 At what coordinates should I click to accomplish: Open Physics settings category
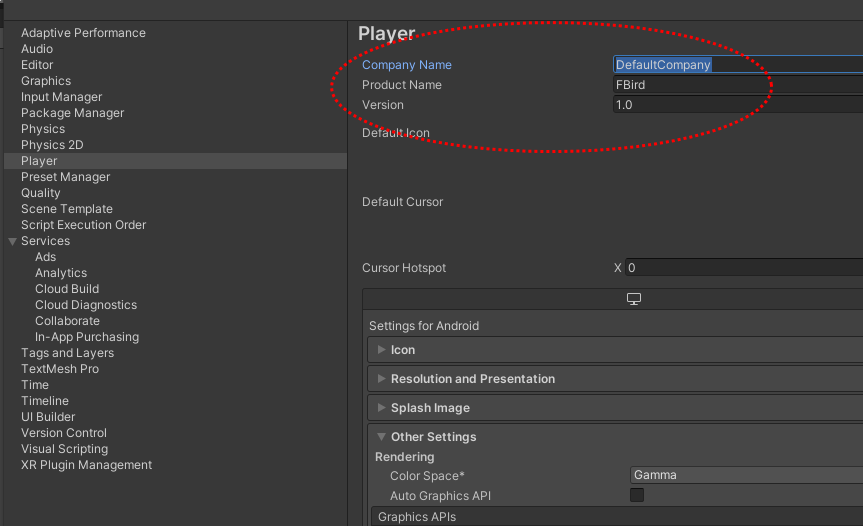43,129
